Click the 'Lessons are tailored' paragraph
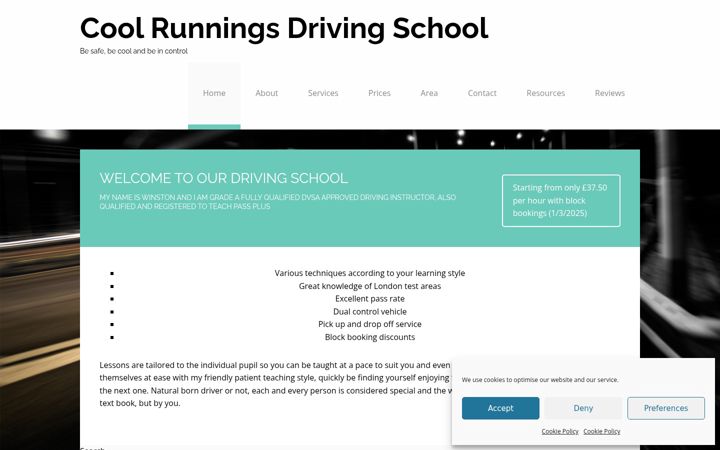 click(x=275, y=384)
